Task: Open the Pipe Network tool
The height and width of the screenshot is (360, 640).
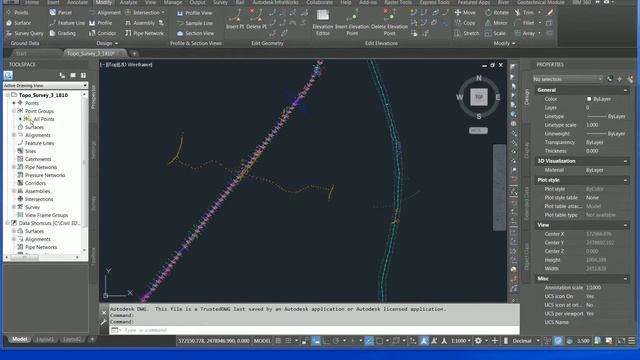Action: tap(144, 33)
